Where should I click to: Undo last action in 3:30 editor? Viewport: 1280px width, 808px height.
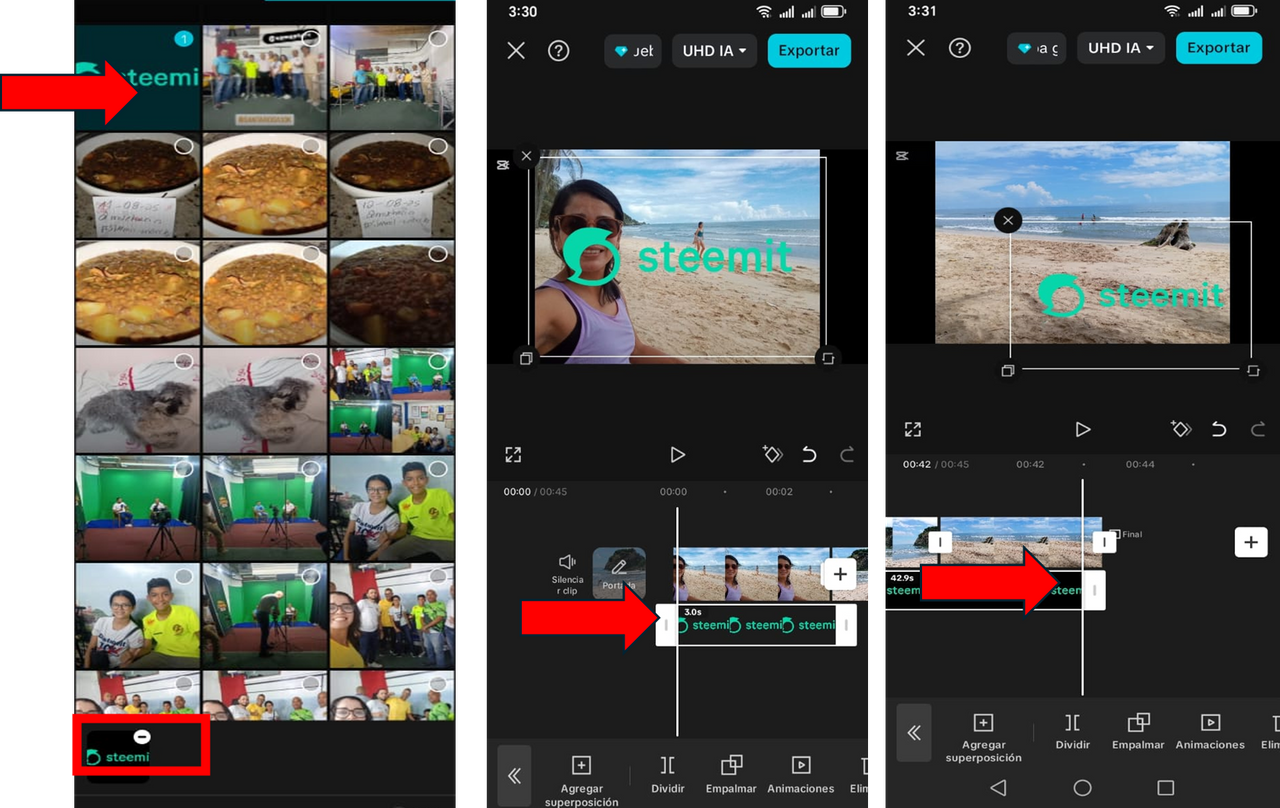pyautogui.click(x=809, y=455)
